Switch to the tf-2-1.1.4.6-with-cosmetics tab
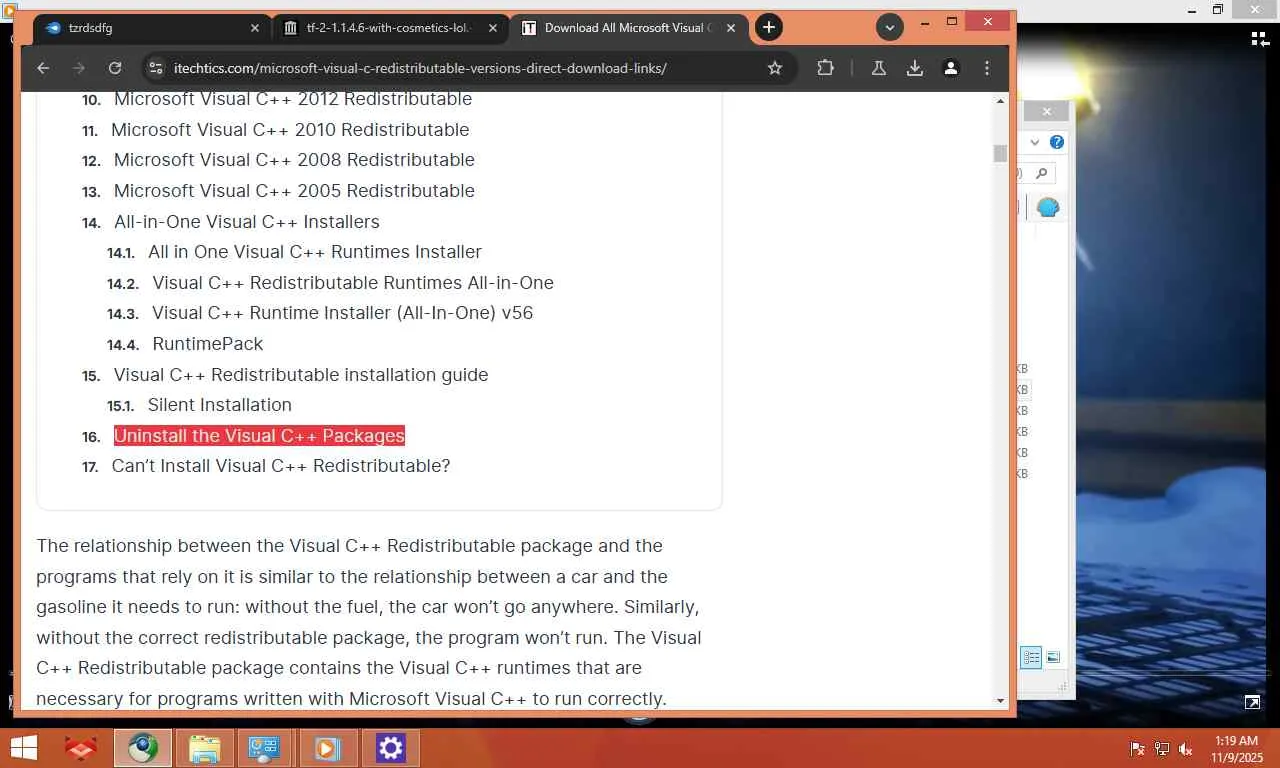The image size is (1280, 768). pyautogui.click(x=390, y=28)
